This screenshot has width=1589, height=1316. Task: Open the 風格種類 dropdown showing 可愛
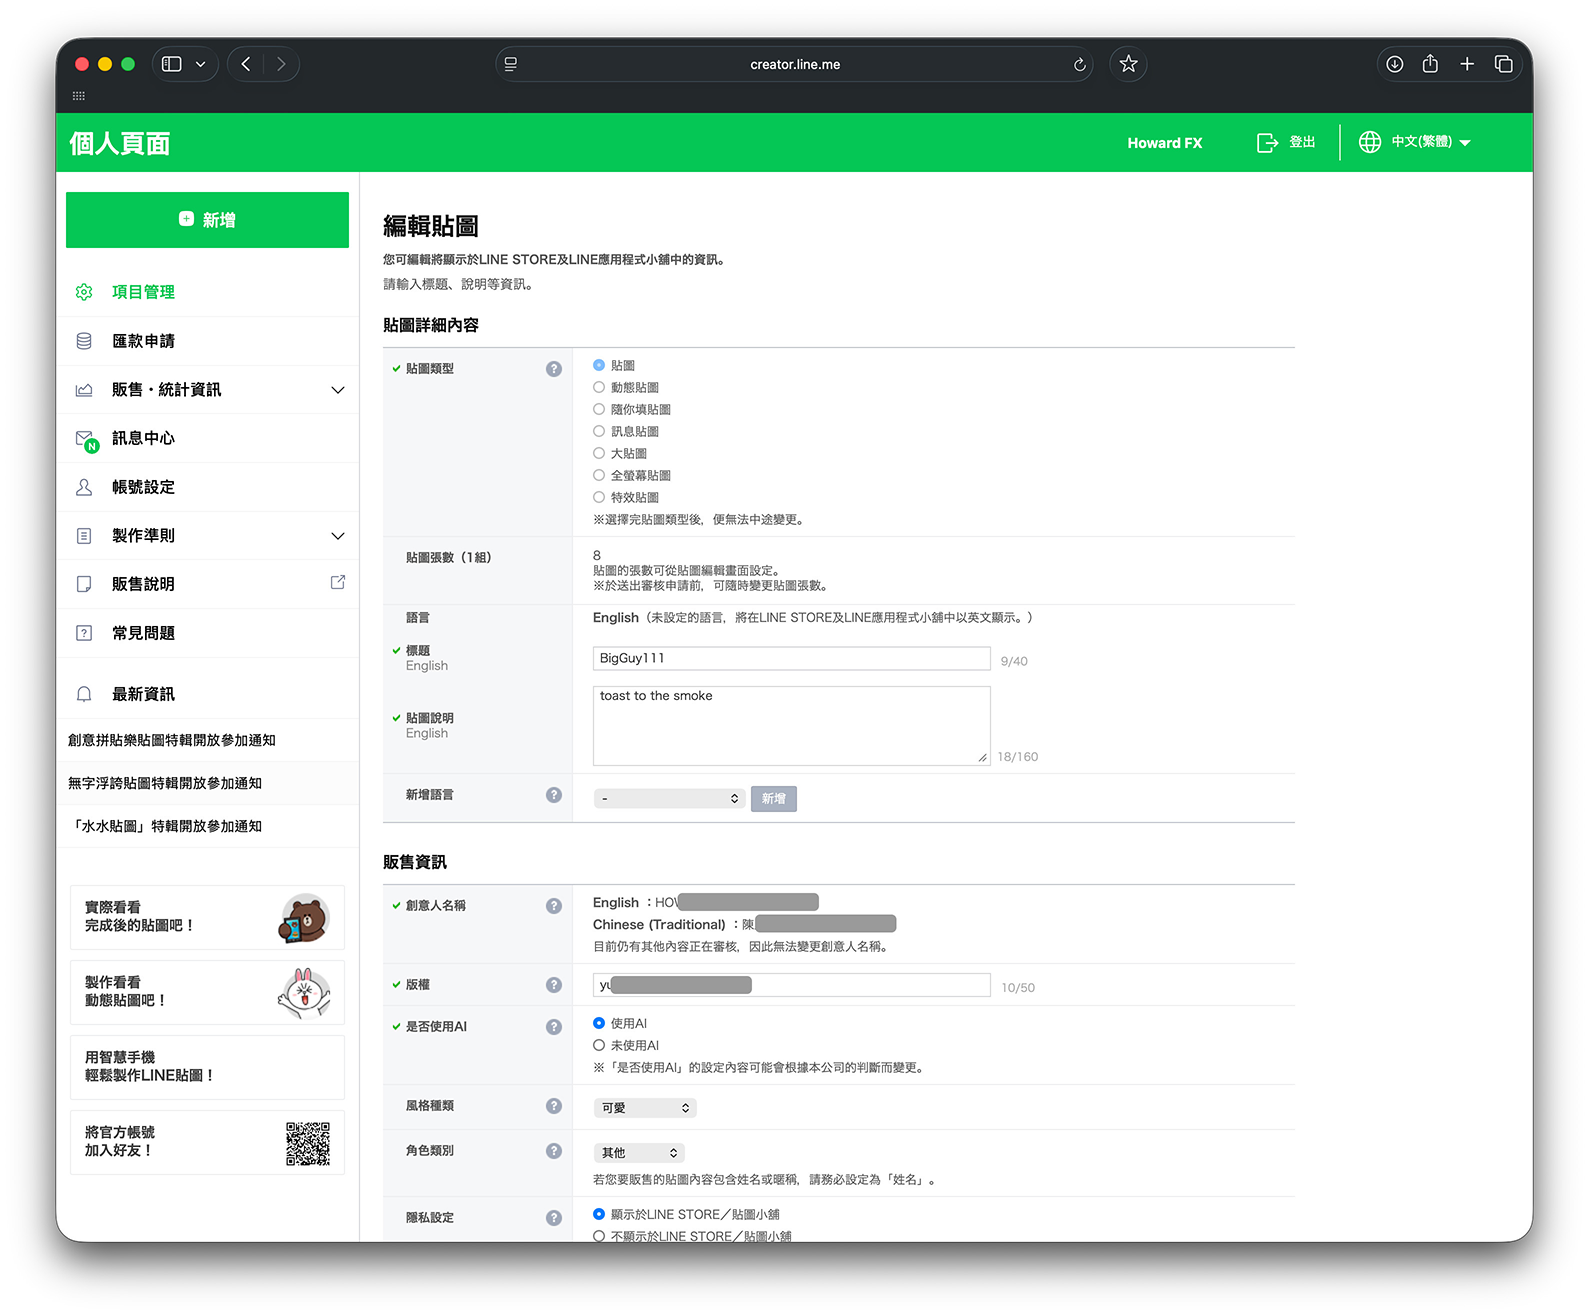pyautogui.click(x=645, y=1108)
